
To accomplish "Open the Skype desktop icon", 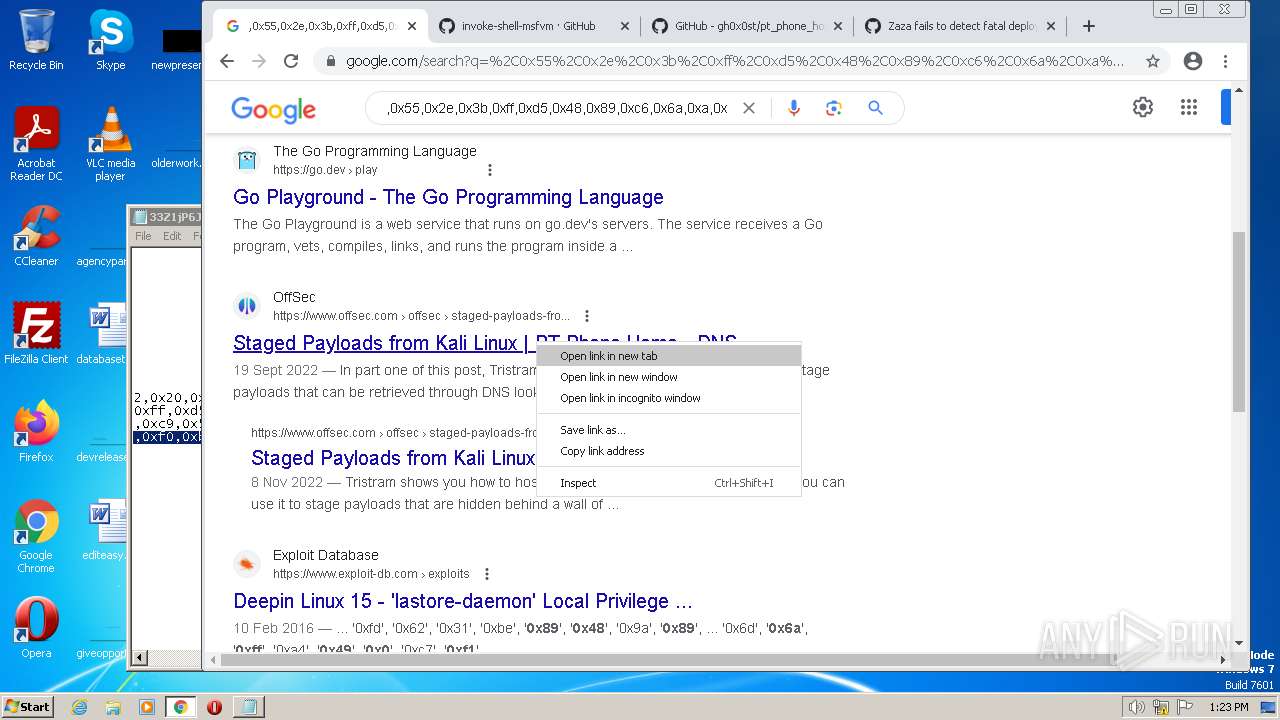I will pyautogui.click(x=110, y=40).
